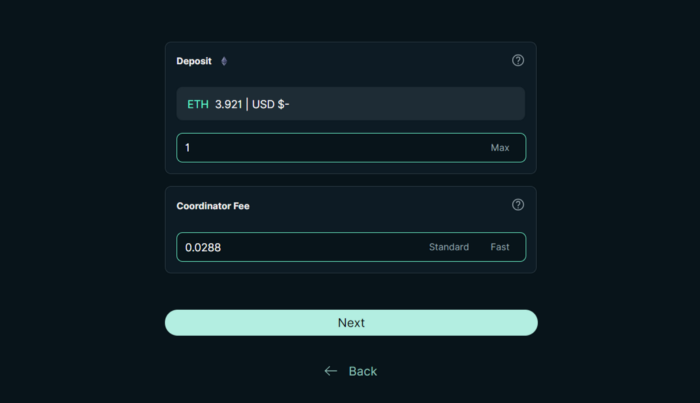
Task: Focus the coordinator fee input showing 0.0288
Action: 299,247
